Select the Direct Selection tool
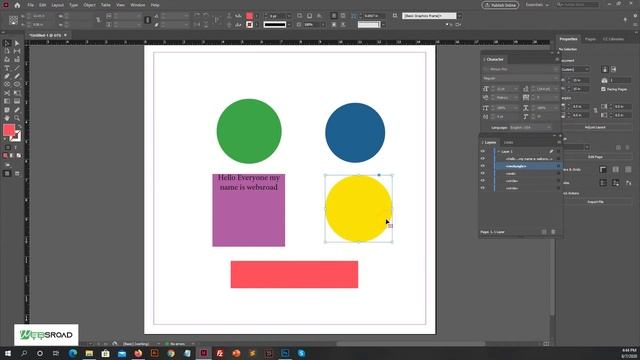This screenshot has width=640, height=360. click(x=17, y=43)
